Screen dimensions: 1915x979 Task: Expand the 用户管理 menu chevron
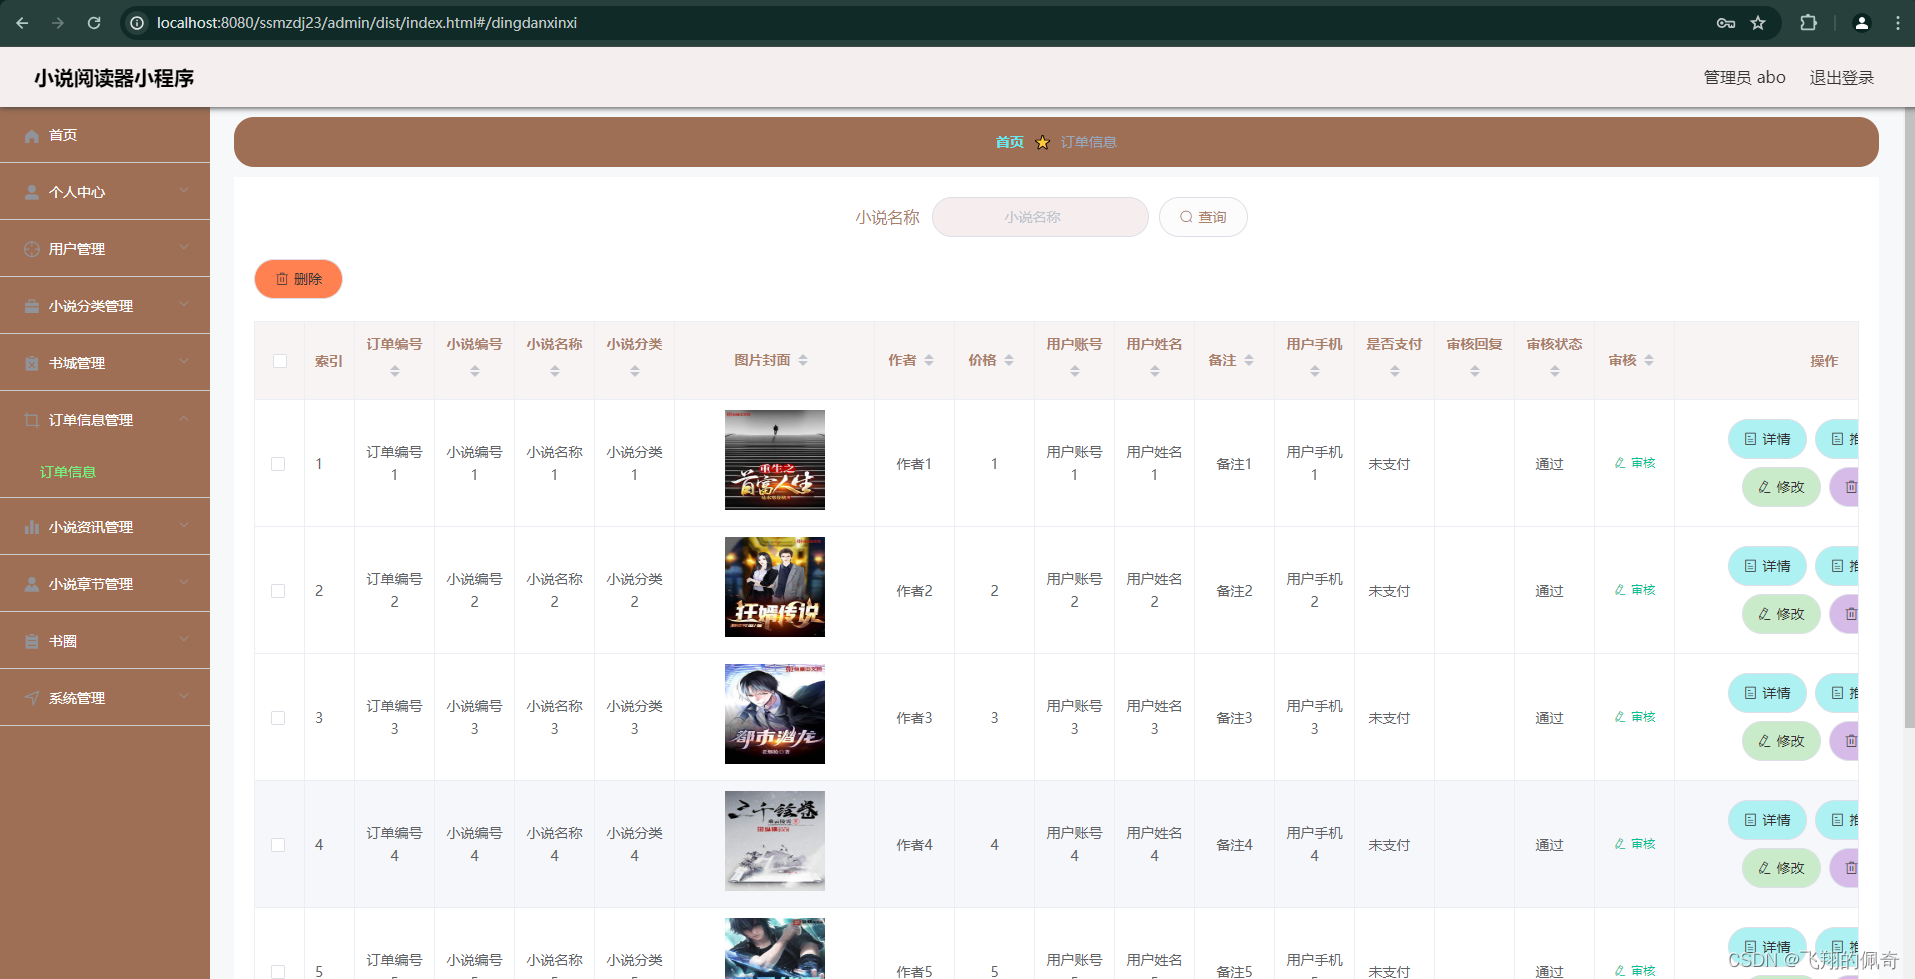(184, 248)
